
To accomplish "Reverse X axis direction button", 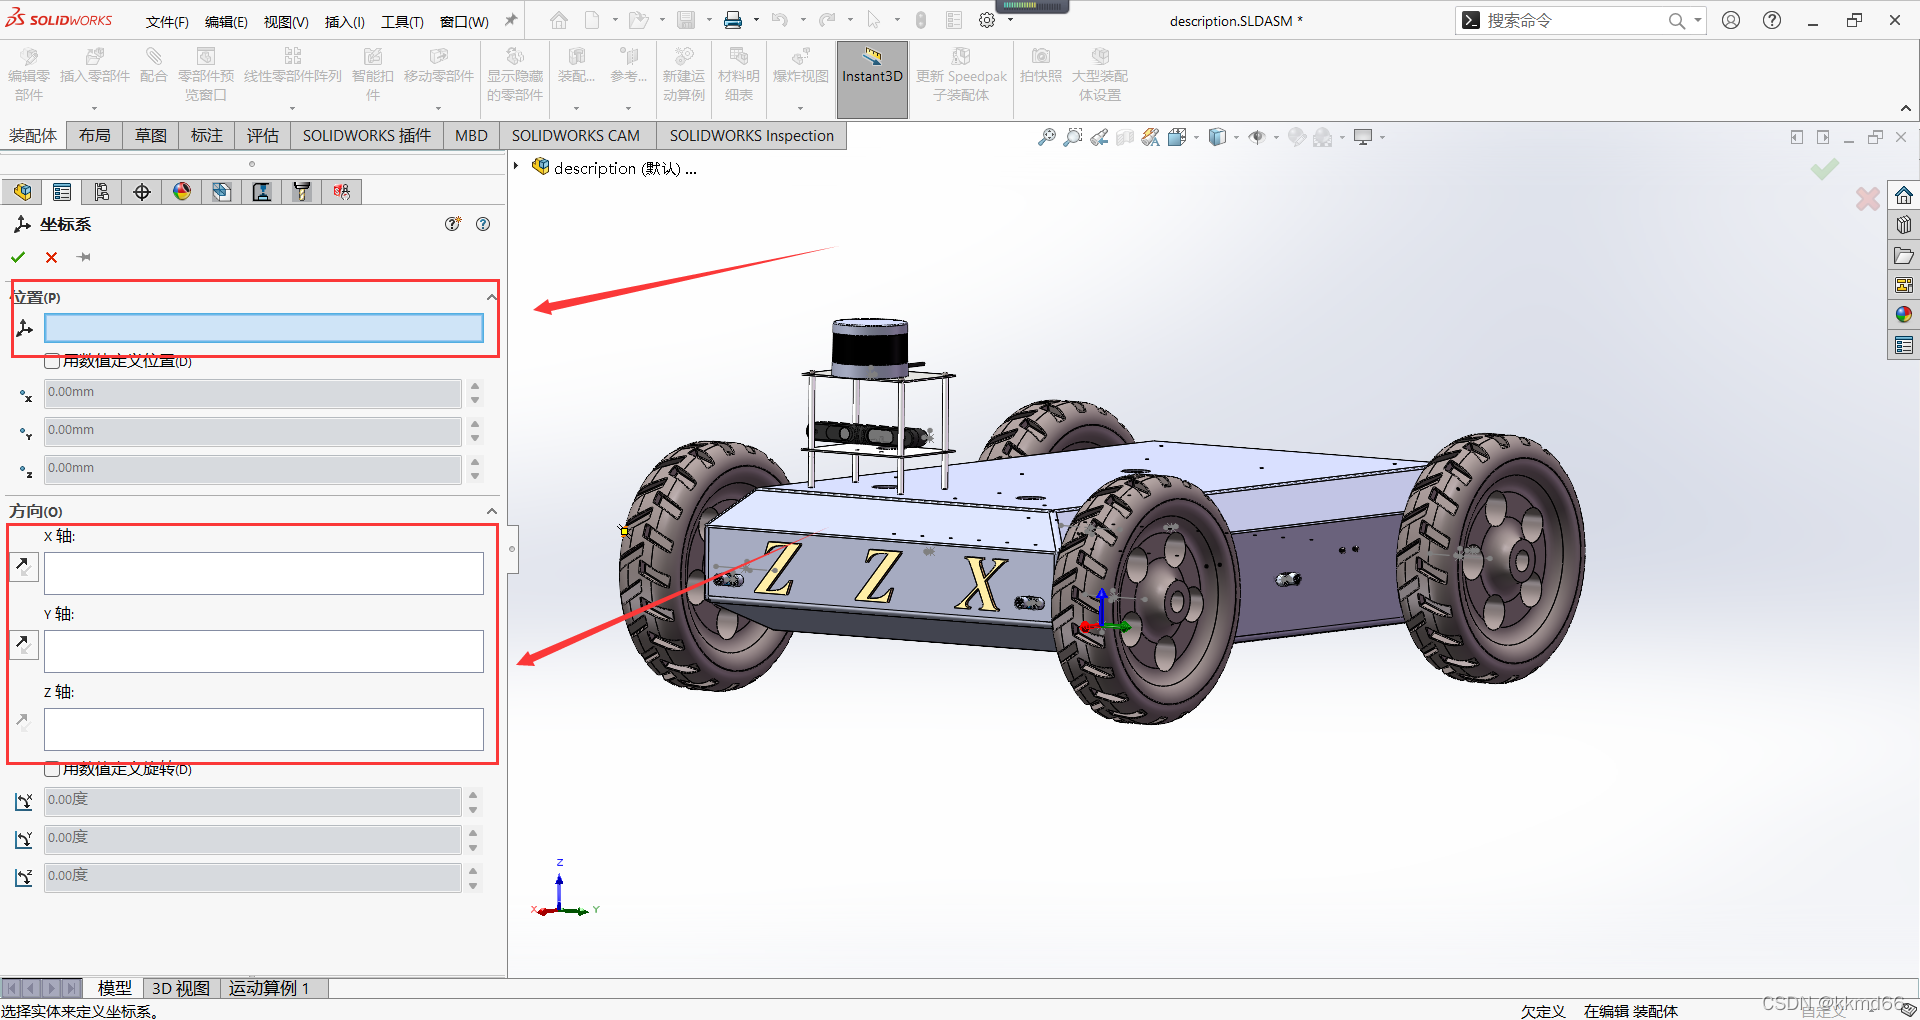I will pos(23,567).
